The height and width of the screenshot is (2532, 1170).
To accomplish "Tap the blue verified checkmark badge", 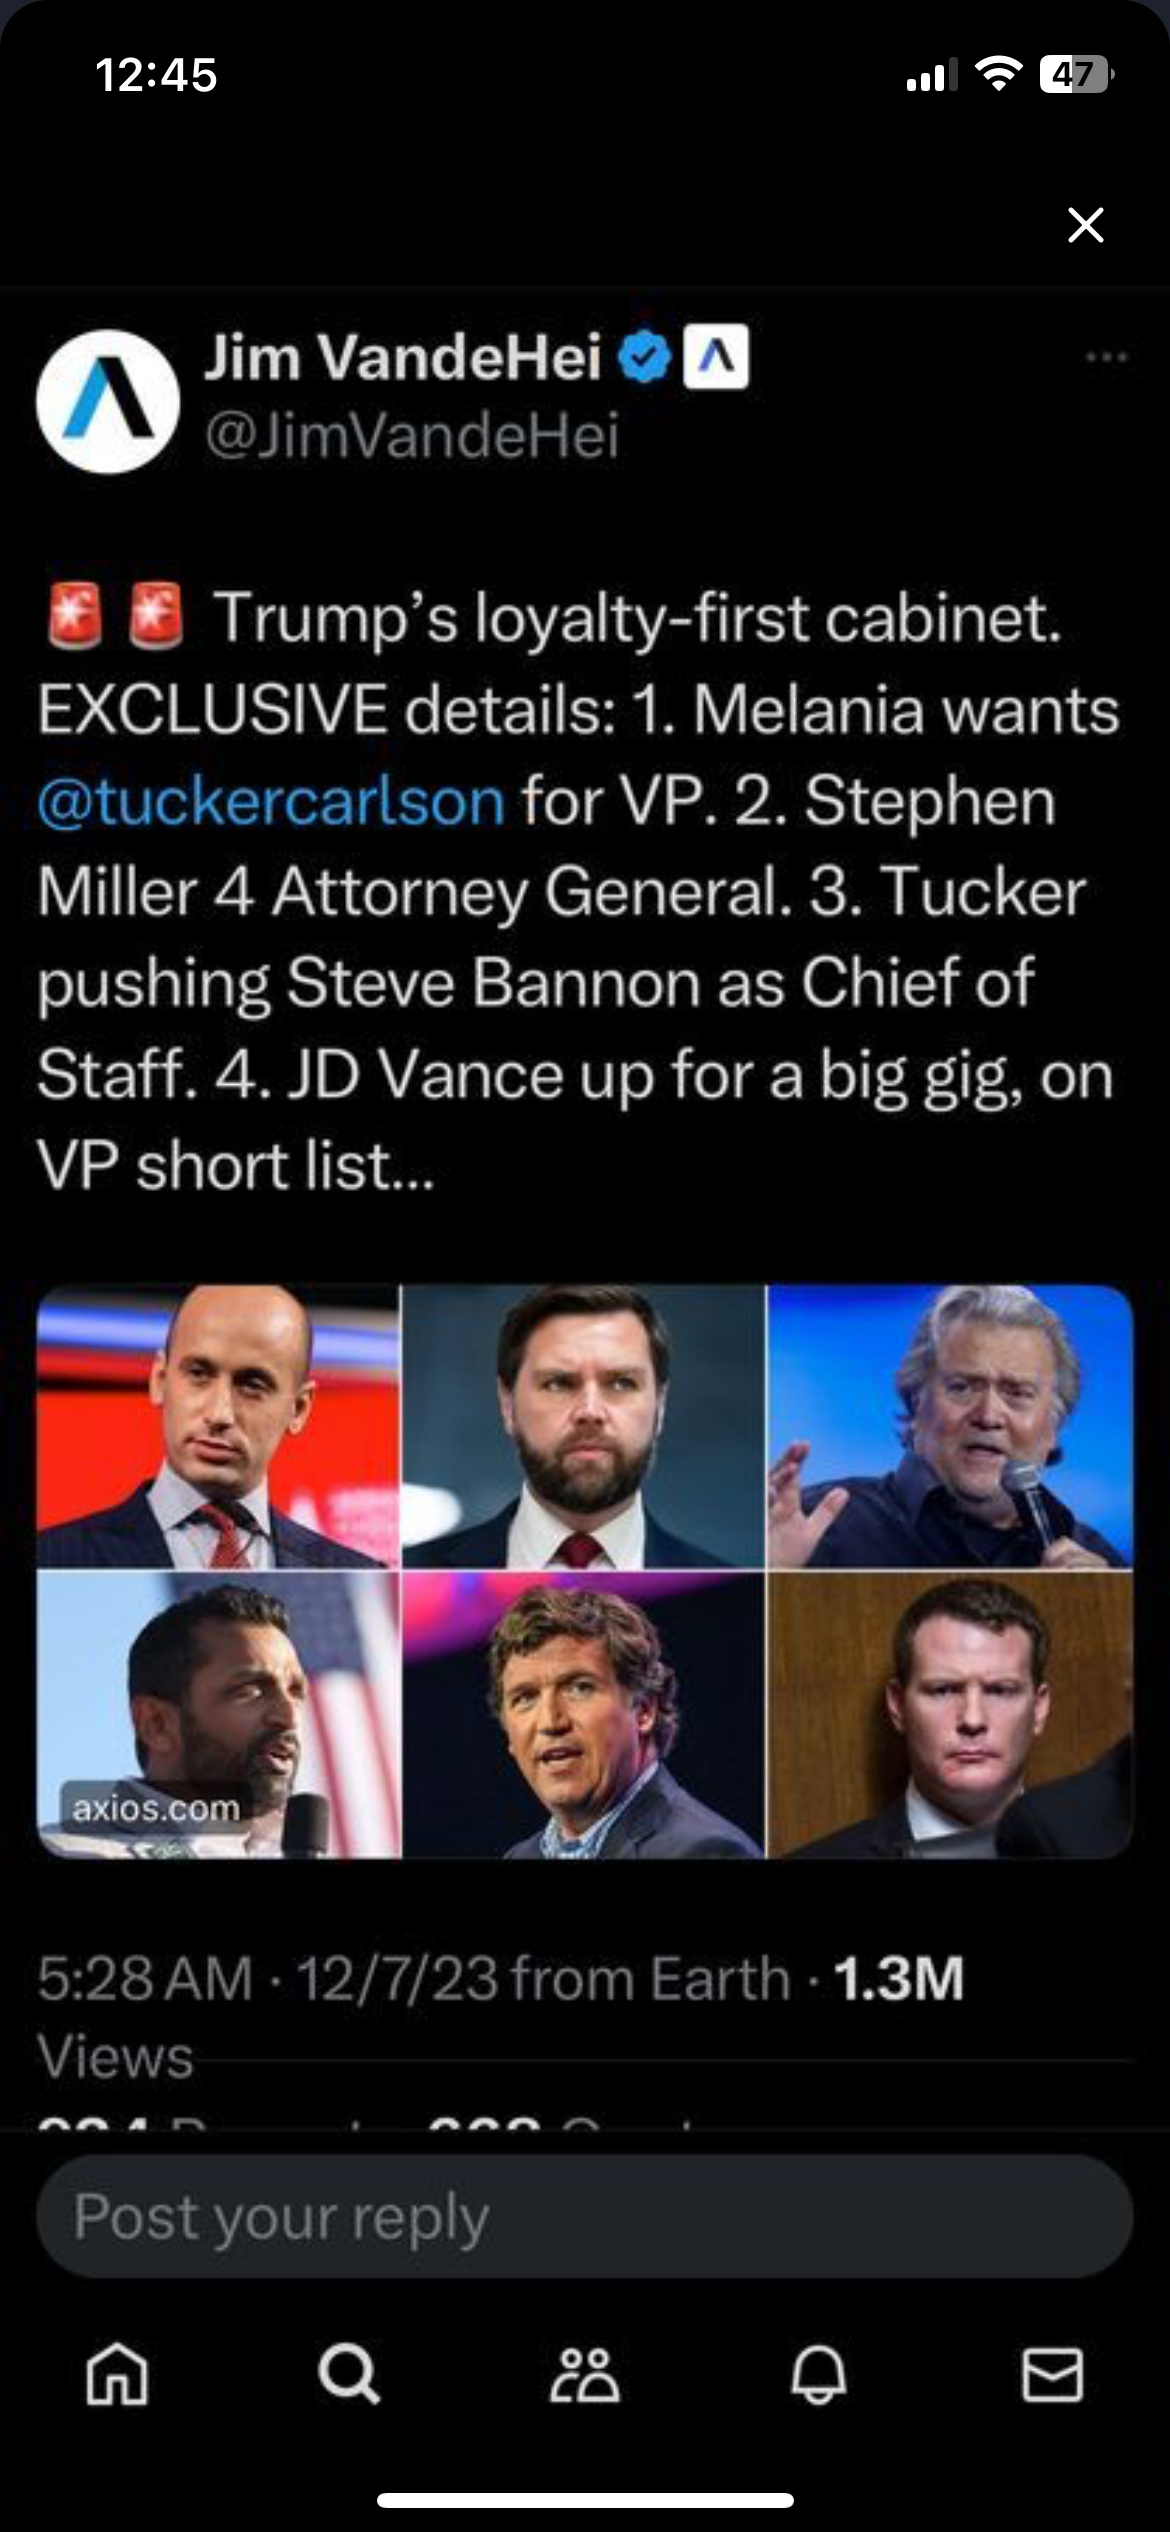I will click(645, 357).
